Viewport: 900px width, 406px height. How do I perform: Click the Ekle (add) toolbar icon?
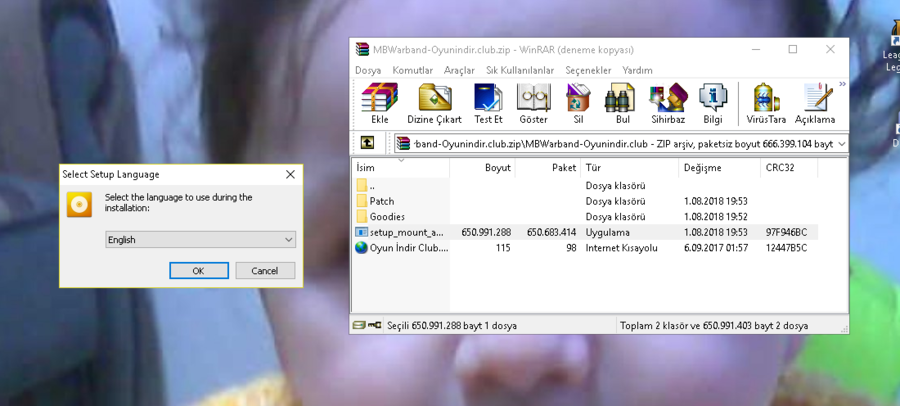pyautogui.click(x=379, y=103)
